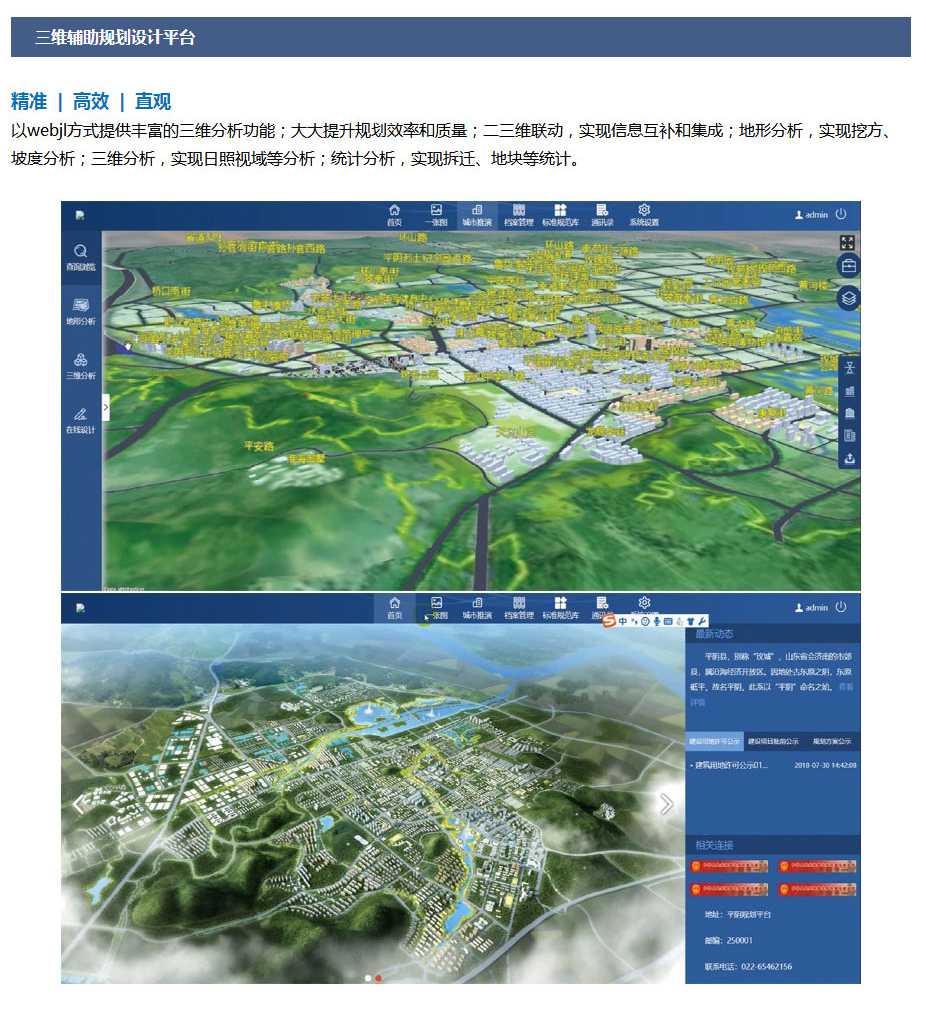
Task: Open 系统设置 from the top navigation
Action: pyautogui.click(x=642, y=215)
